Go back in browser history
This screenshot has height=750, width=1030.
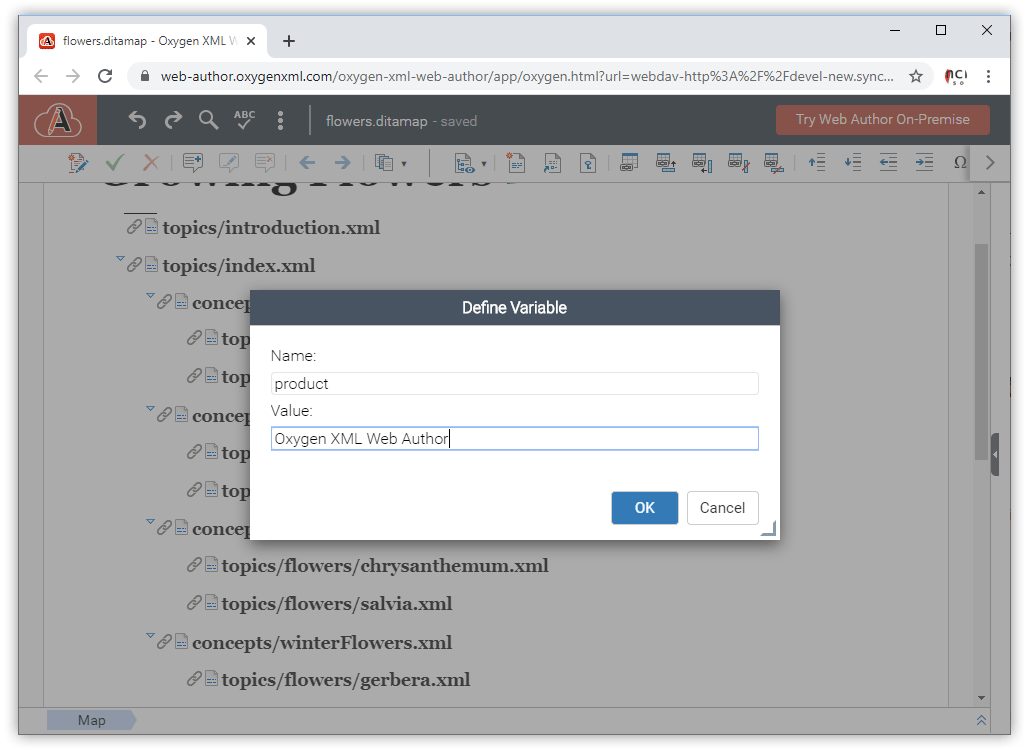click(x=41, y=76)
